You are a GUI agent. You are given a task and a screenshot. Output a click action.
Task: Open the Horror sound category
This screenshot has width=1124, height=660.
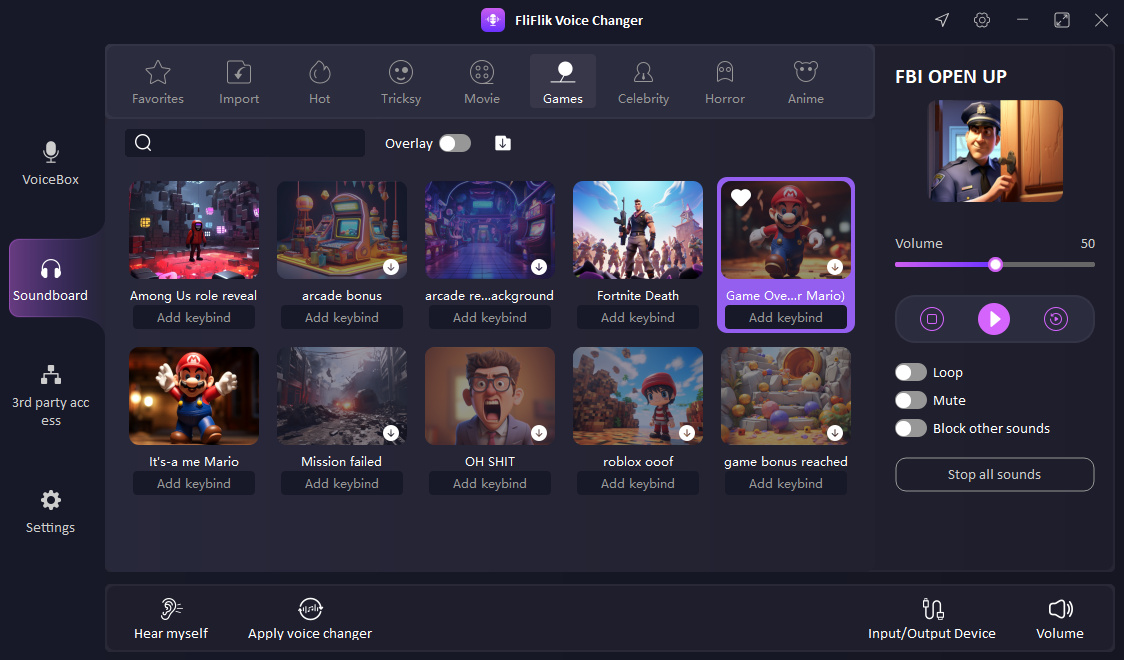[724, 81]
